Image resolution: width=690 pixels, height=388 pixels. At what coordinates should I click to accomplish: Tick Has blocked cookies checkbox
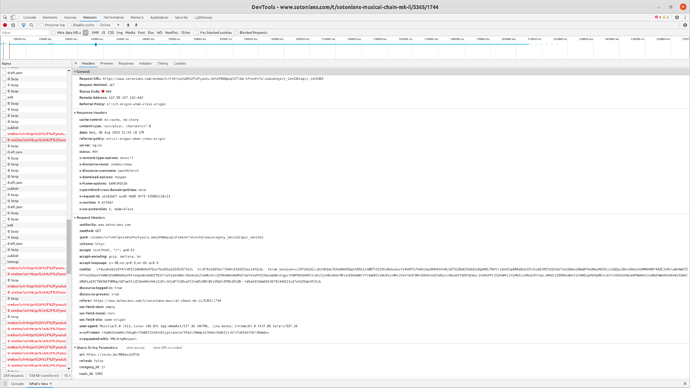[x=197, y=33]
